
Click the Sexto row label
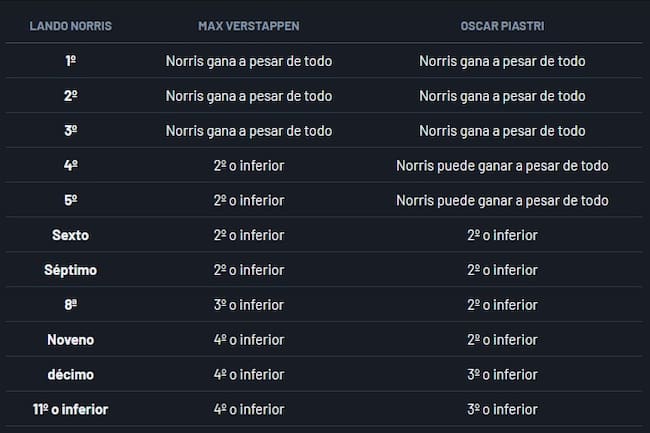tap(71, 235)
